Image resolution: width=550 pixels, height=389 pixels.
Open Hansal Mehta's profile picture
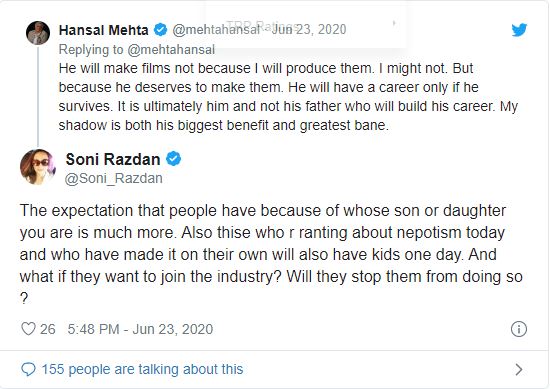click(x=38, y=33)
